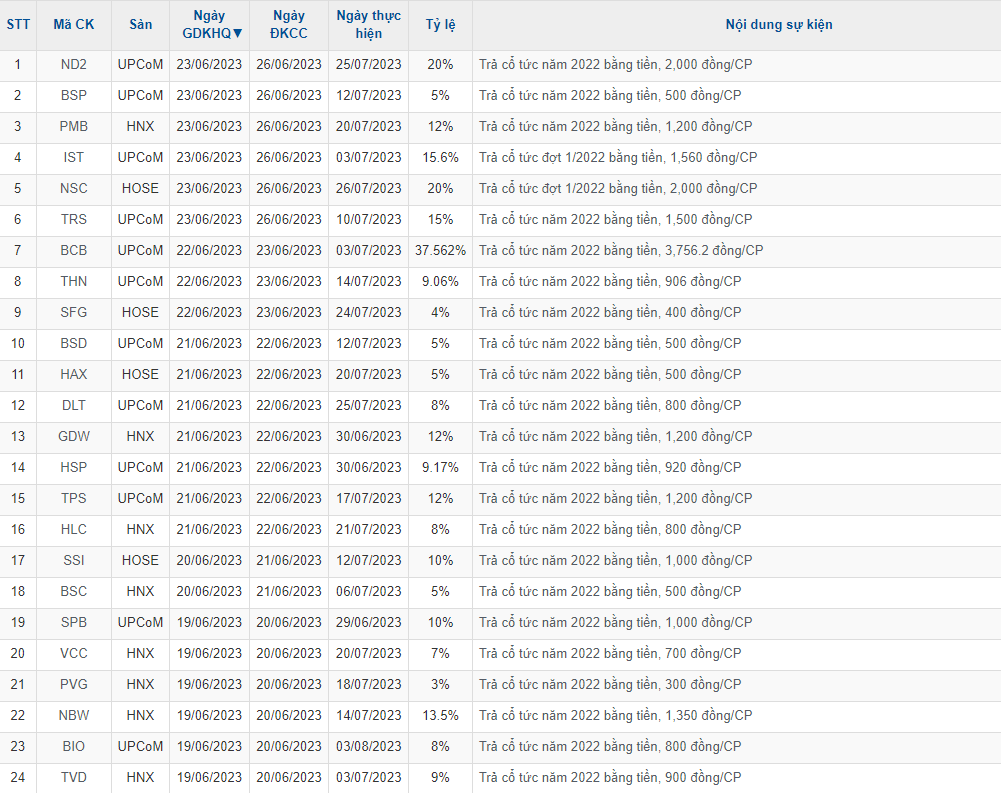
Task: Click the NBW ticker symbol
Action: point(73,715)
